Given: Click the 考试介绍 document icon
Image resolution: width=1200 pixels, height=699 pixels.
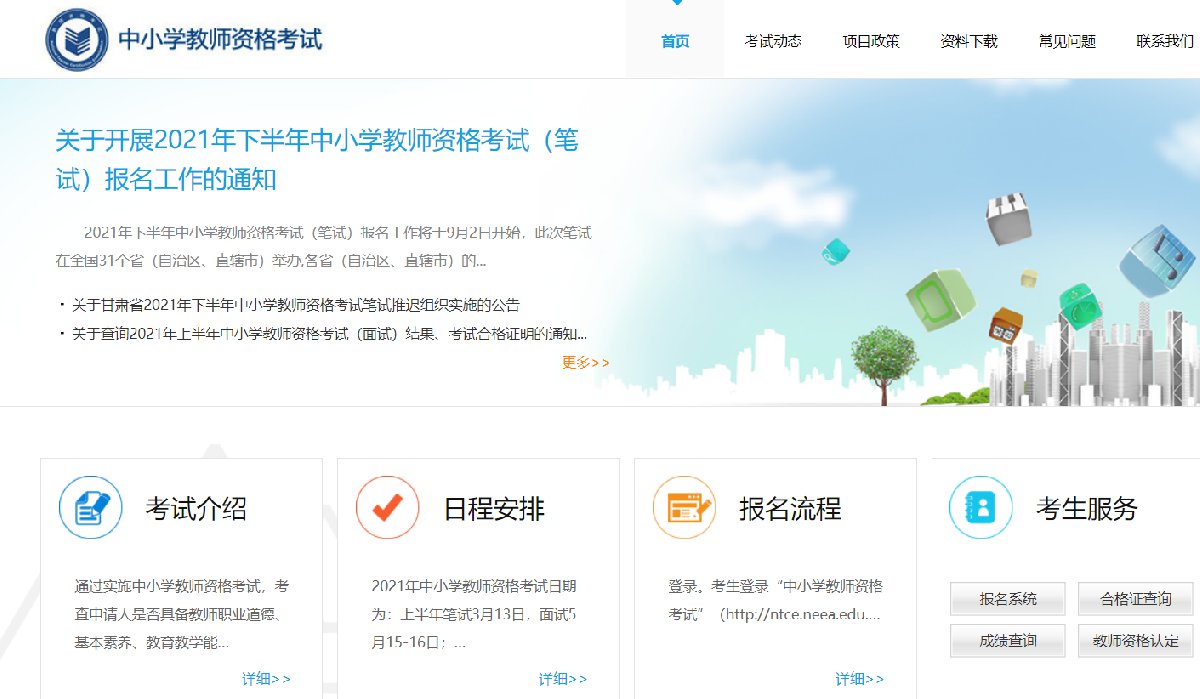Looking at the screenshot, I should click(90, 507).
